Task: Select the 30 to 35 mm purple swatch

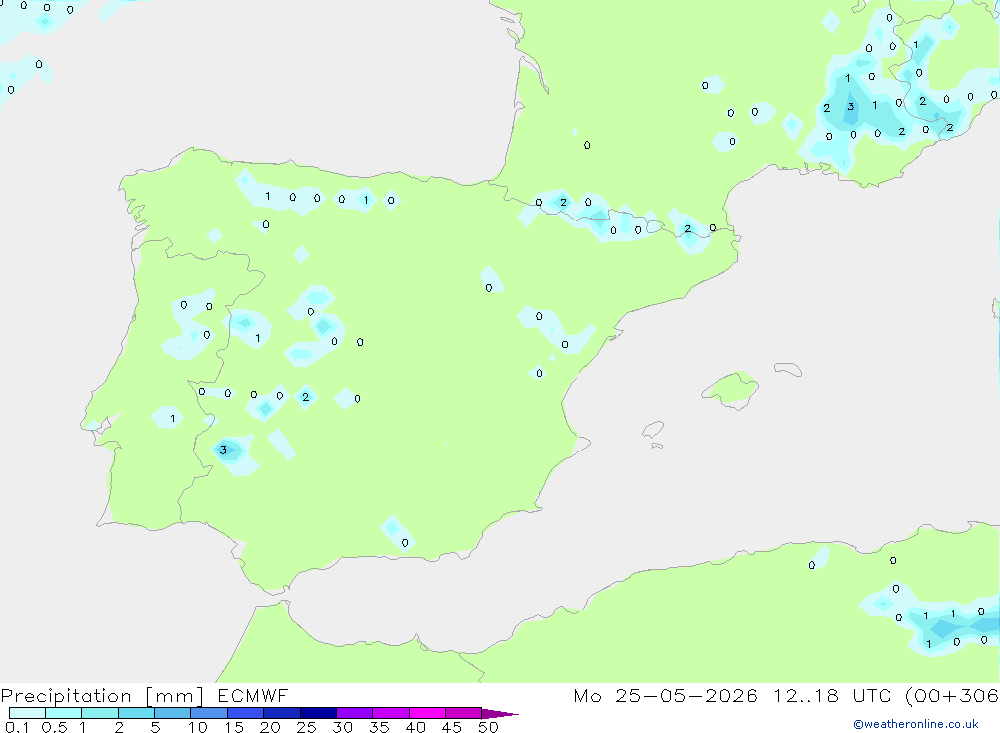Action: point(355,713)
